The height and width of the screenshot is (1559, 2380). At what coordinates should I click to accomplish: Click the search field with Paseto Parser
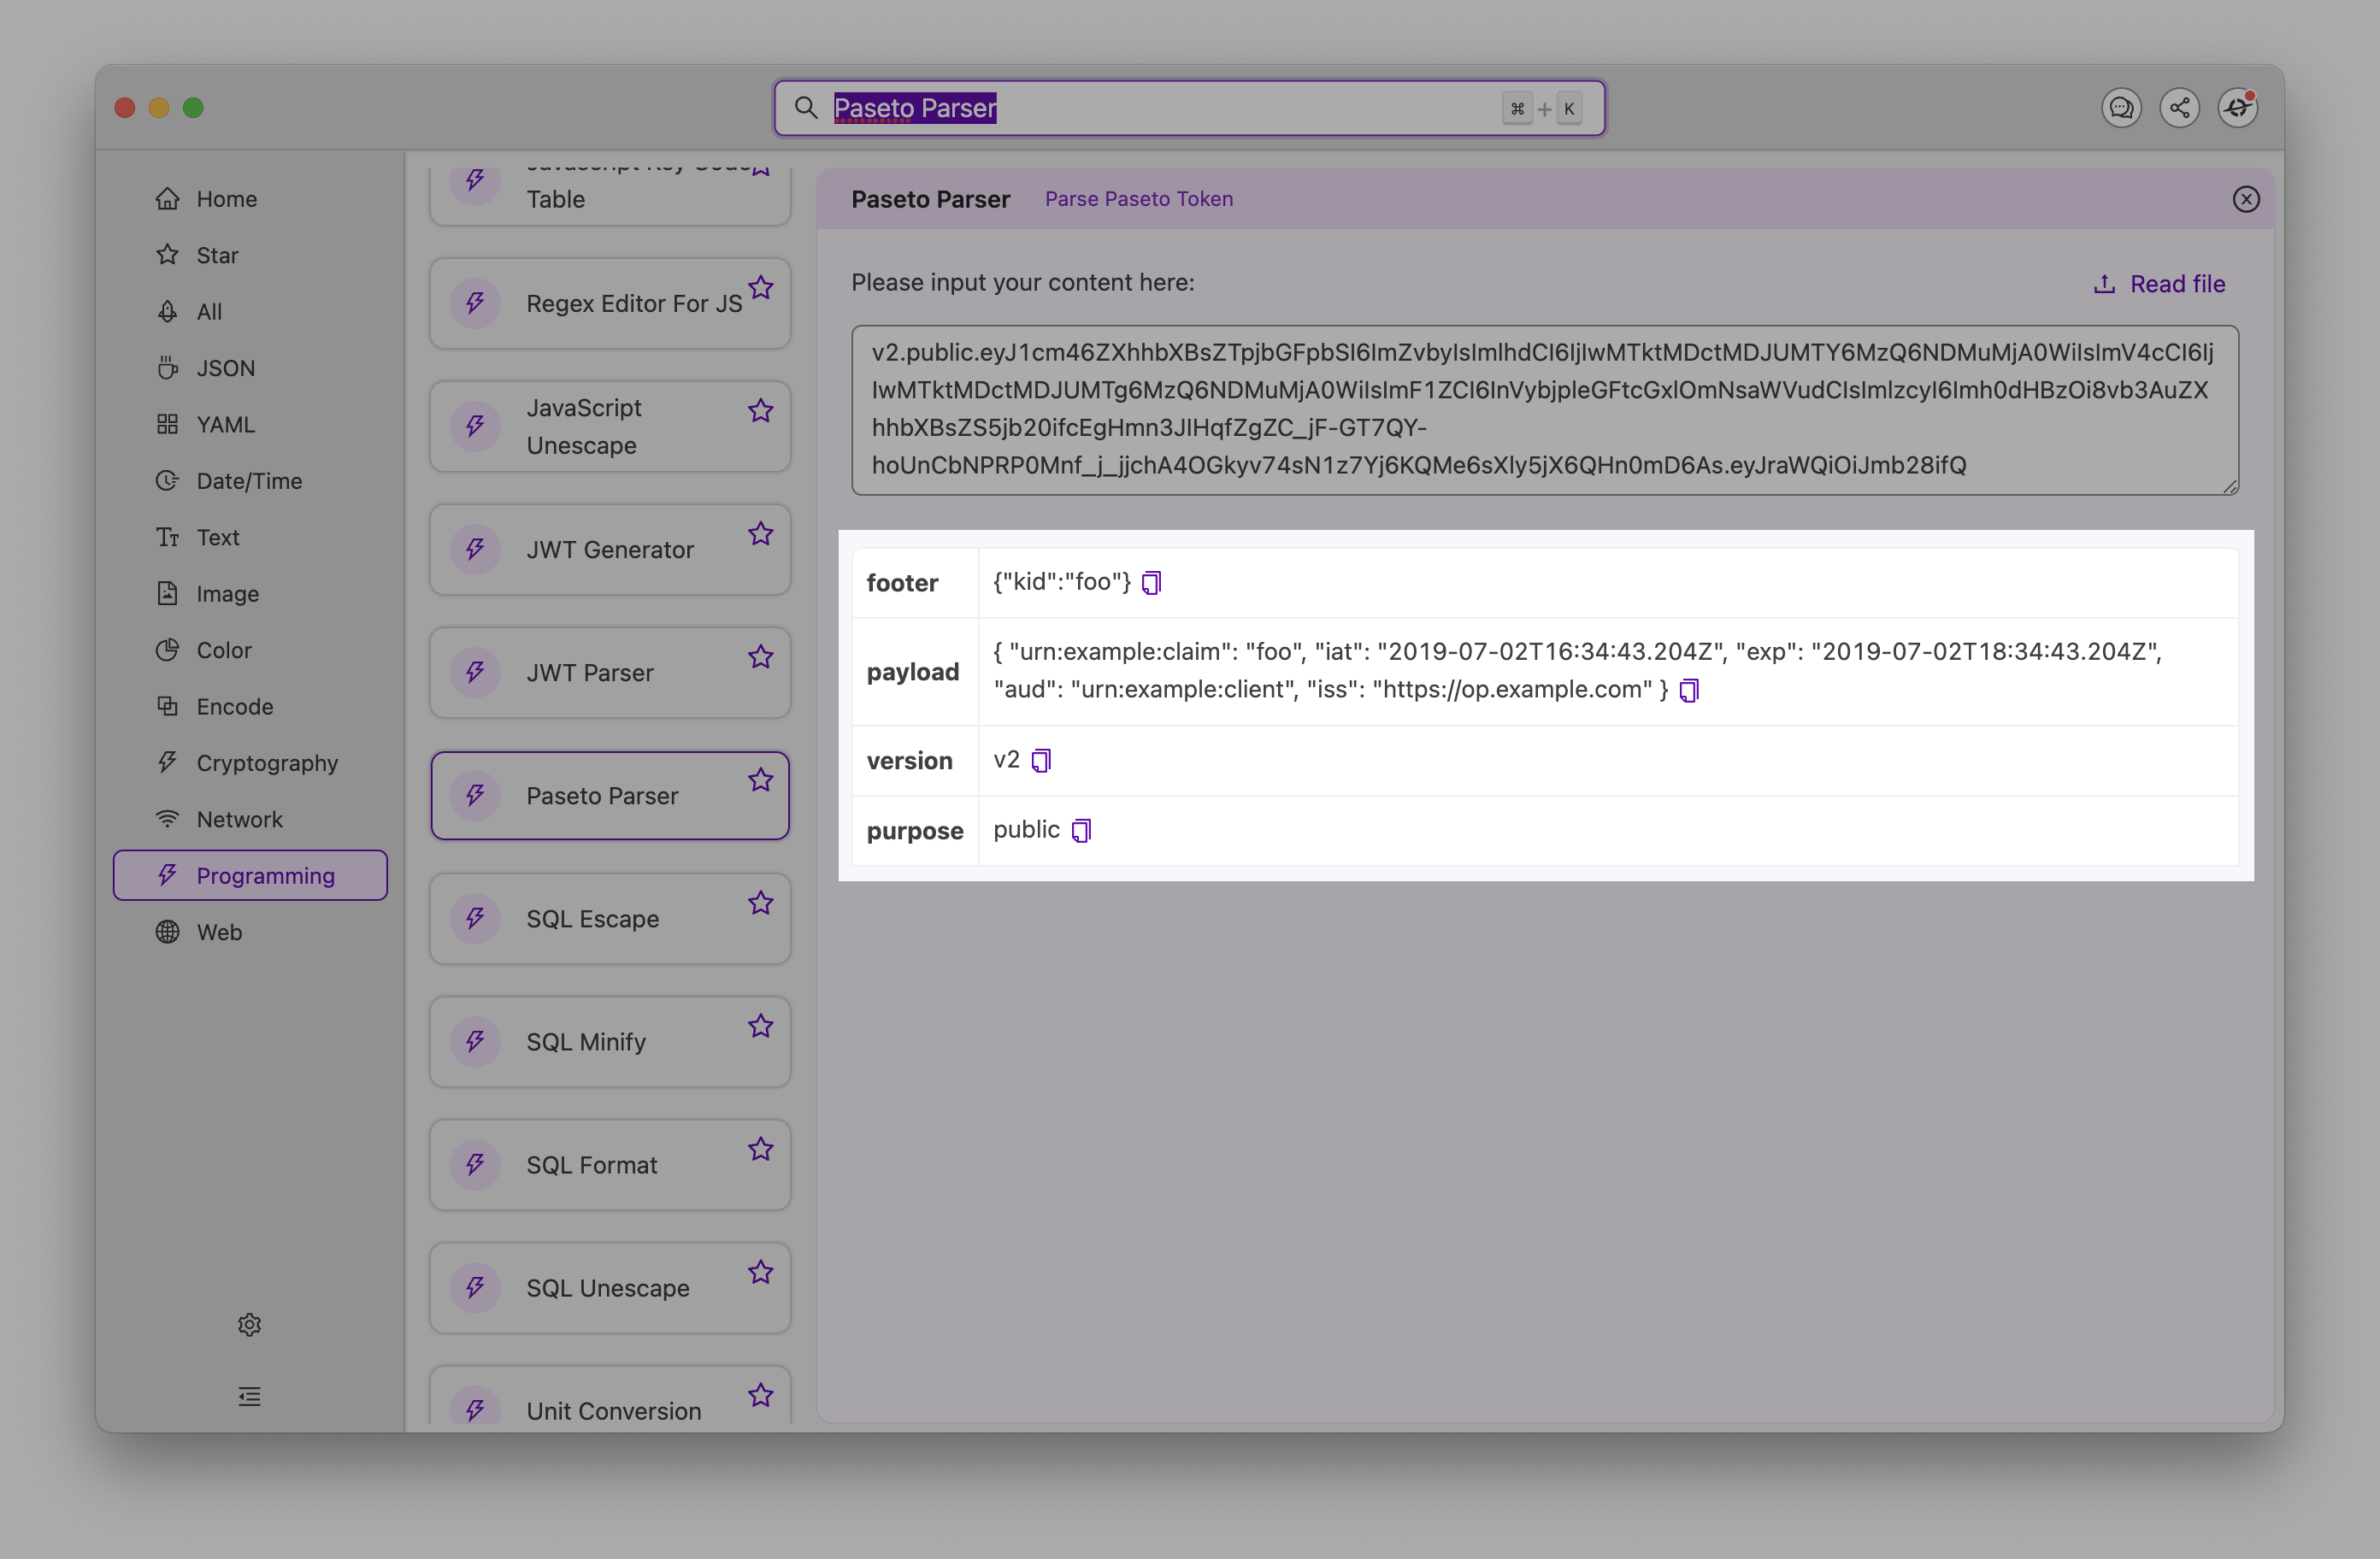1190,108
